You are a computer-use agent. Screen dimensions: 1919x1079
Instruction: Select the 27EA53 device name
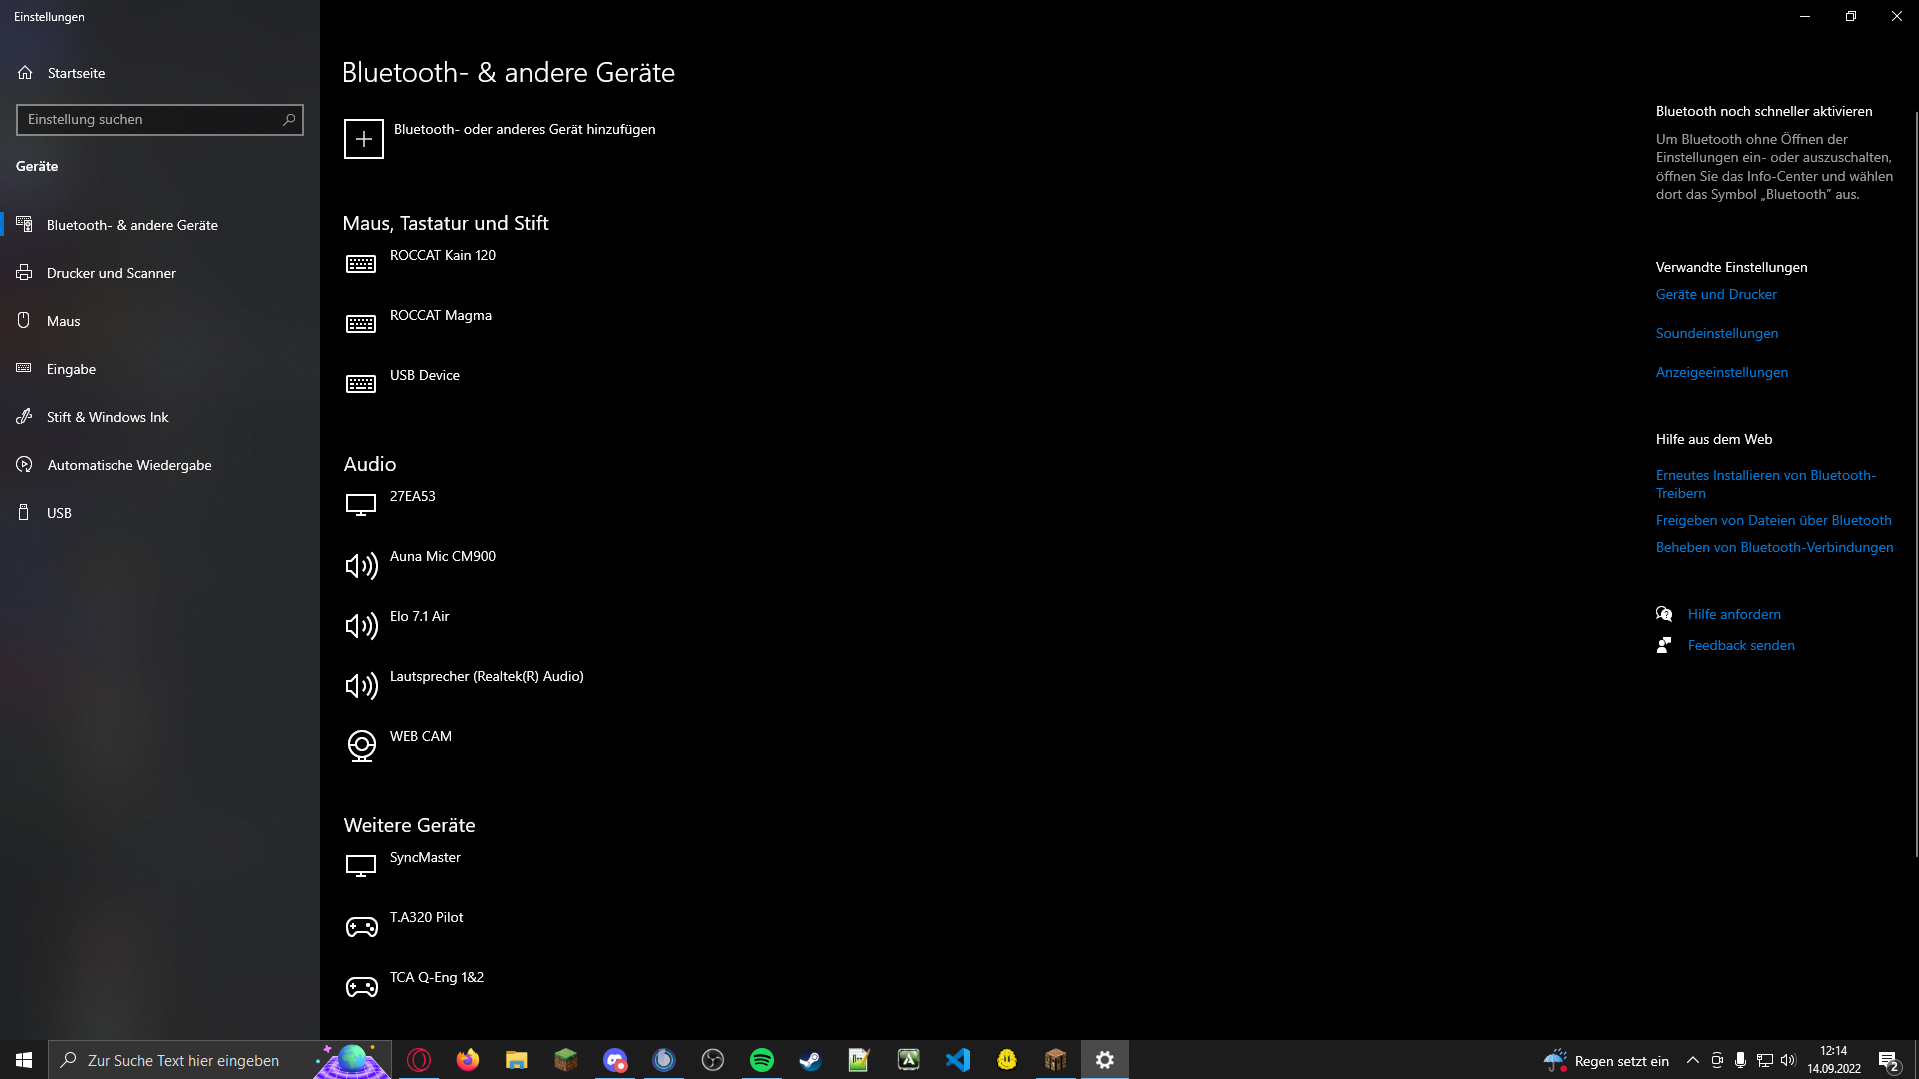(x=413, y=496)
